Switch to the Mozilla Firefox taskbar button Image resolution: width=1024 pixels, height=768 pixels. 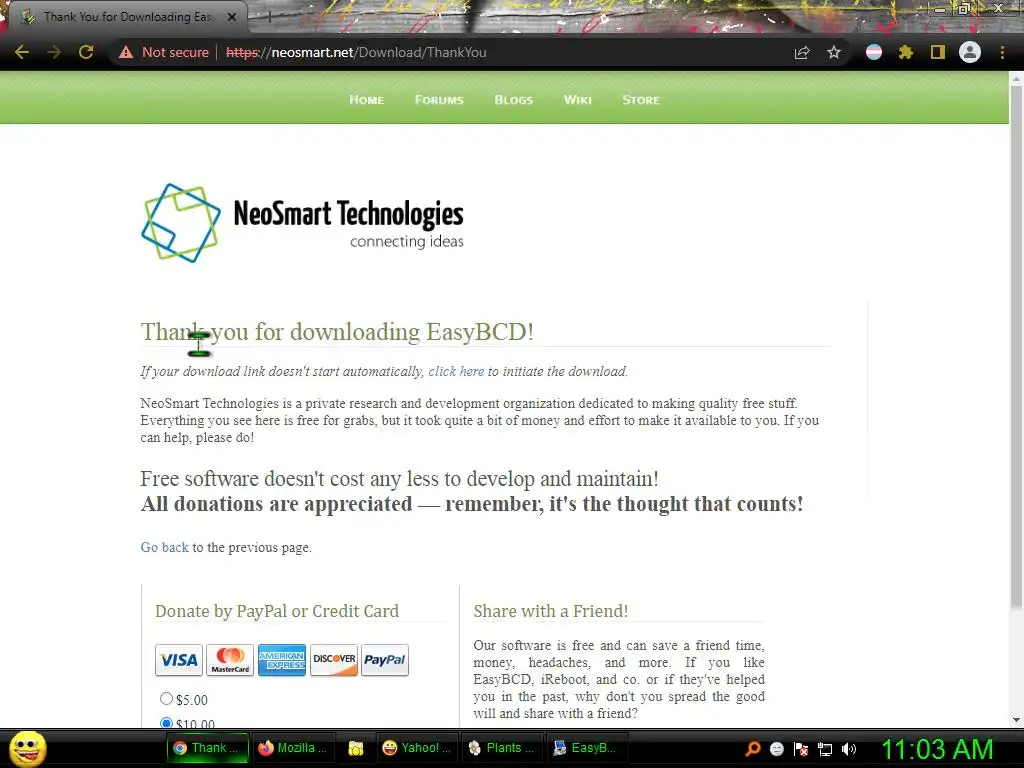coord(293,748)
